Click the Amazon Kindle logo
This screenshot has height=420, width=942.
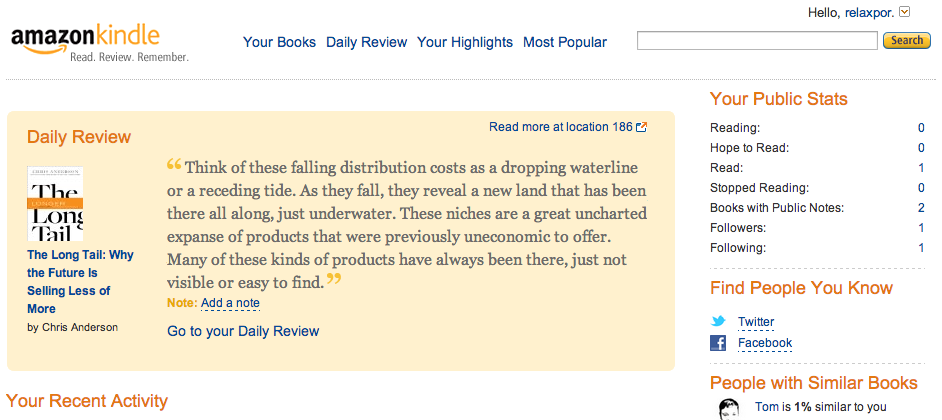[x=98, y=42]
